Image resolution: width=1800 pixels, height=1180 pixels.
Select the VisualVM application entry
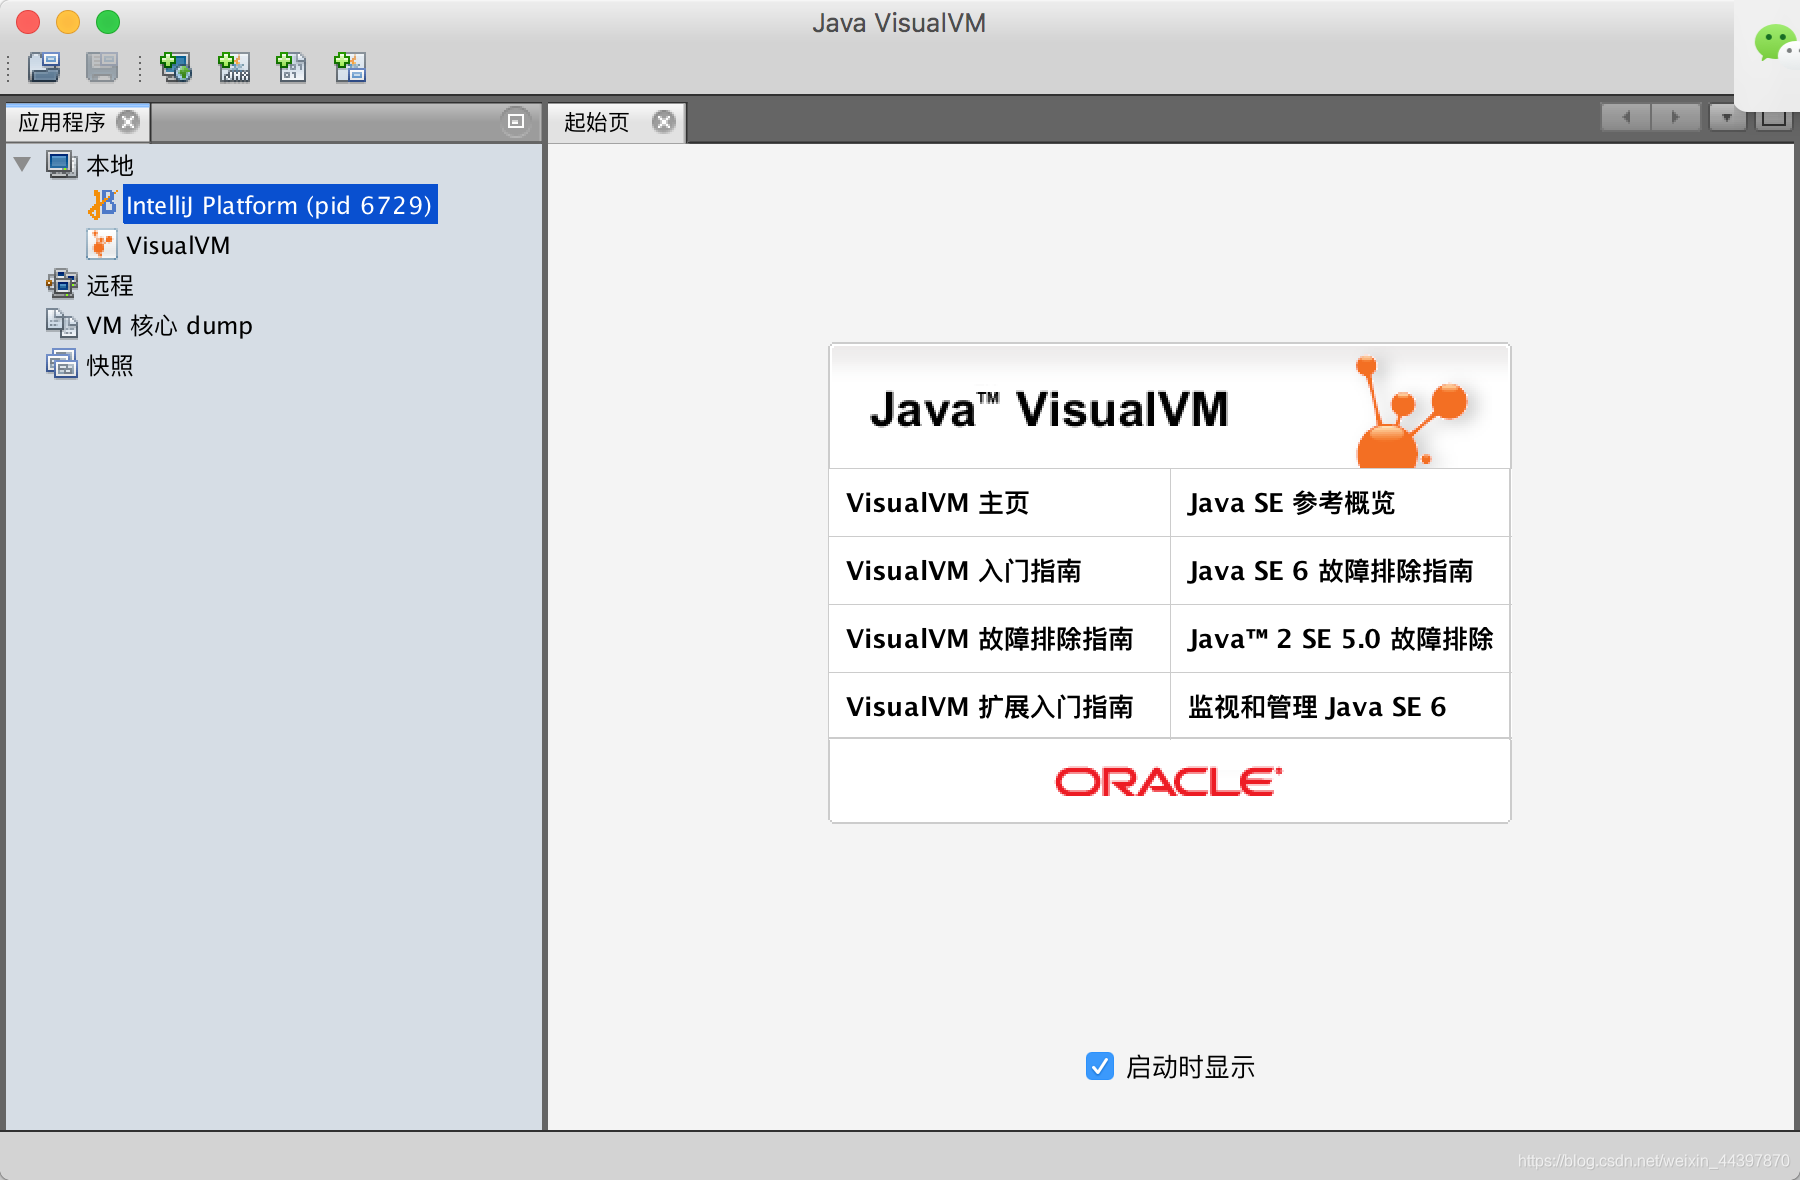tap(178, 245)
